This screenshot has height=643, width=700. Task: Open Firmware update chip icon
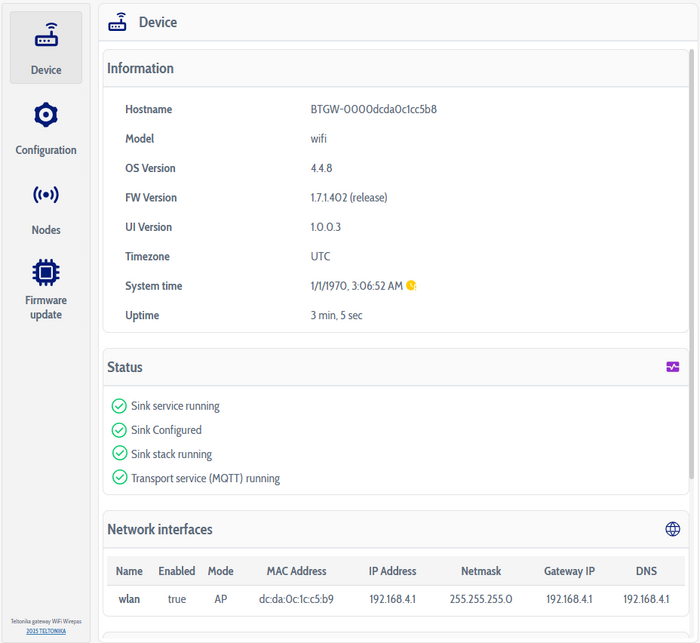pyautogui.click(x=46, y=272)
